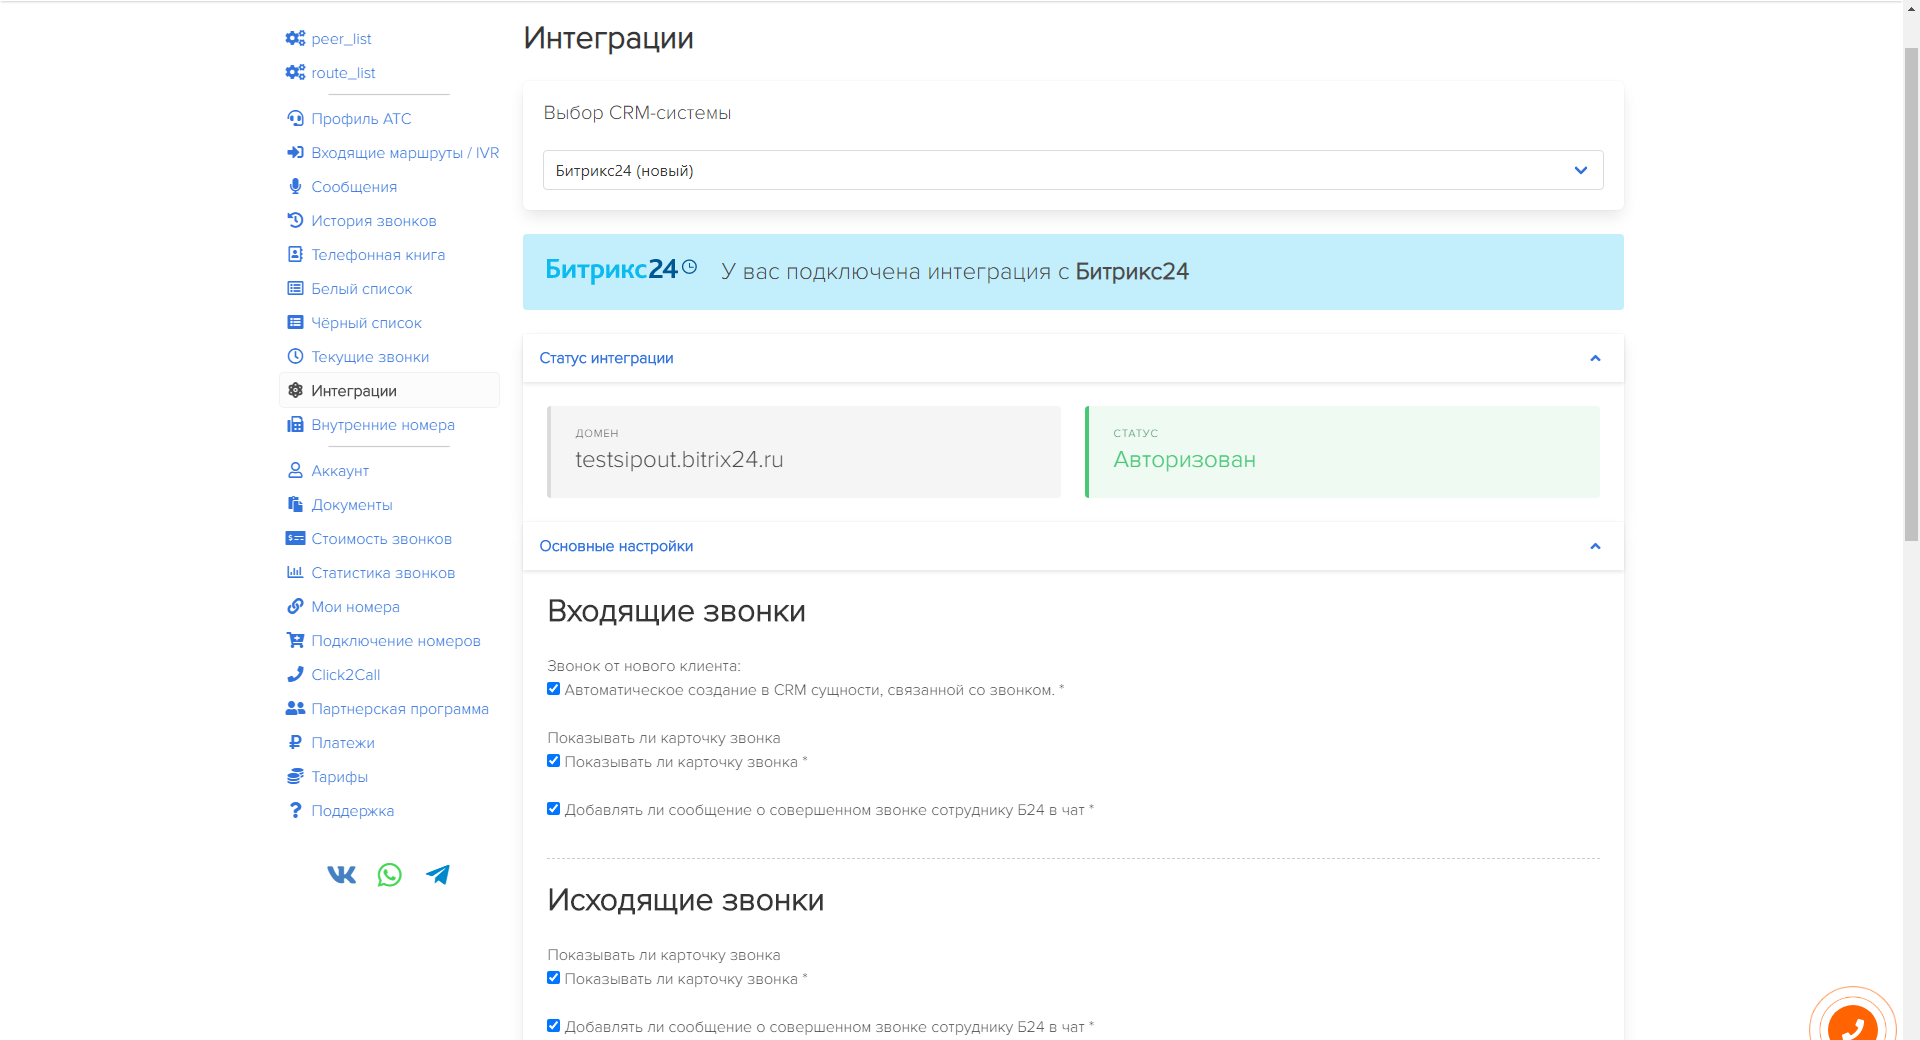Open История звонков page
This screenshot has height=1040, width=1920.
pos(374,221)
